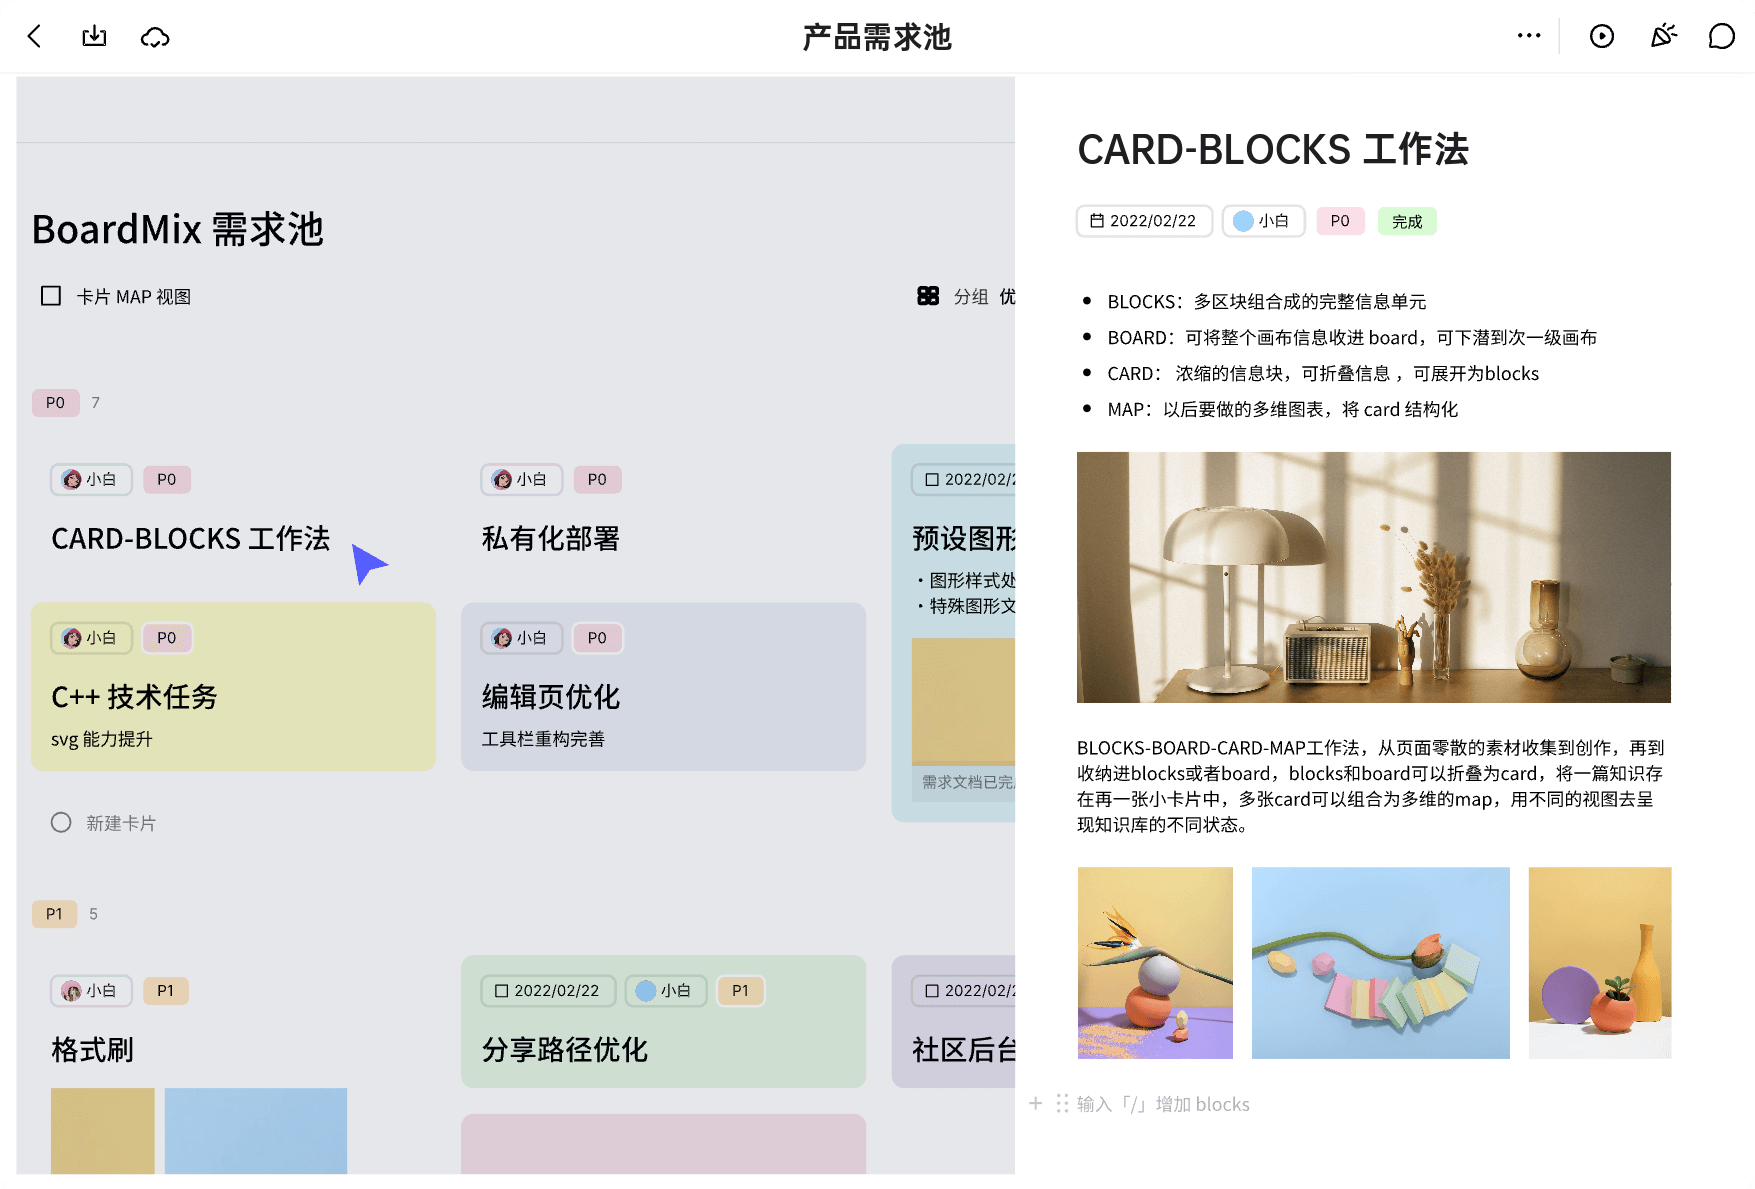Click the yellow swatch under 格式刷
Image resolution: width=1755 pixels, height=1189 pixels.
click(103, 1130)
